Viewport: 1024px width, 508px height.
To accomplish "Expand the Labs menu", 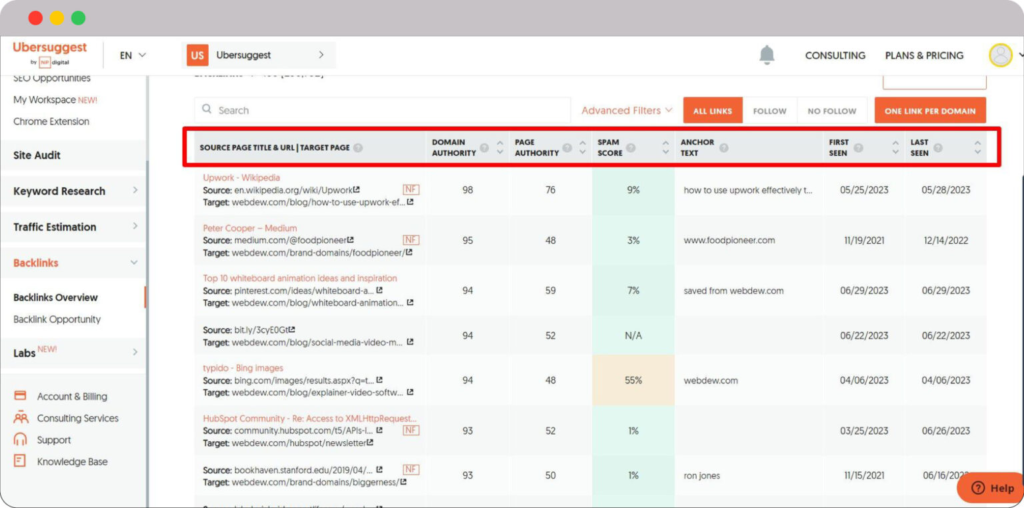I will point(135,352).
